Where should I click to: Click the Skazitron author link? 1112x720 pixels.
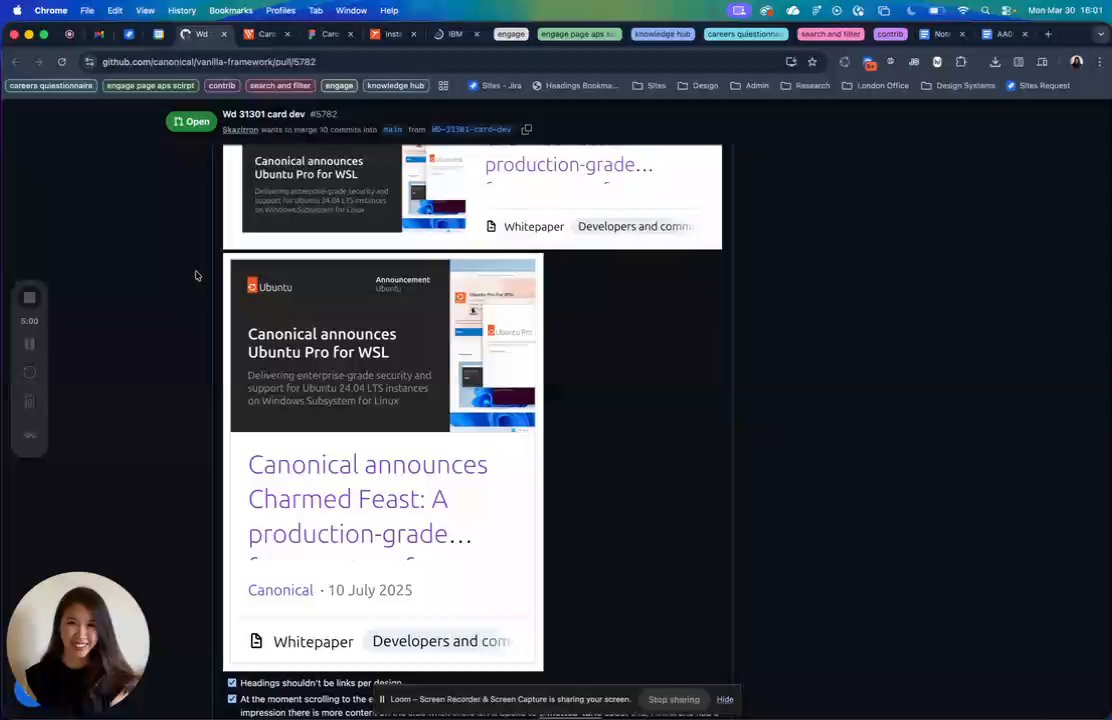(240, 130)
